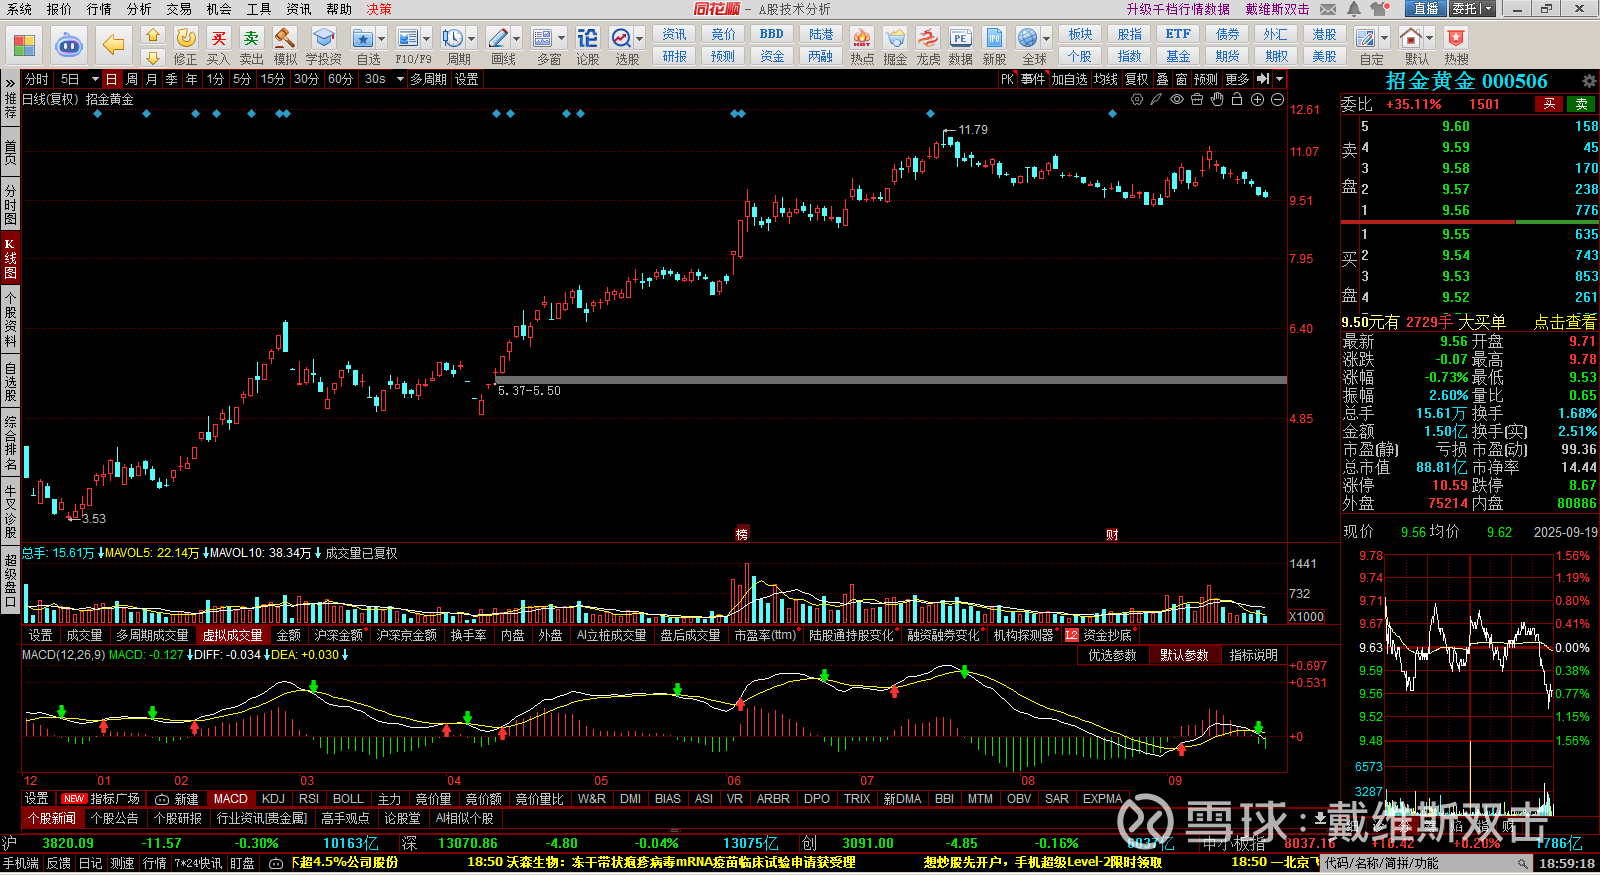Go back with the yellow left arrow
The image size is (1600, 875).
tap(114, 44)
